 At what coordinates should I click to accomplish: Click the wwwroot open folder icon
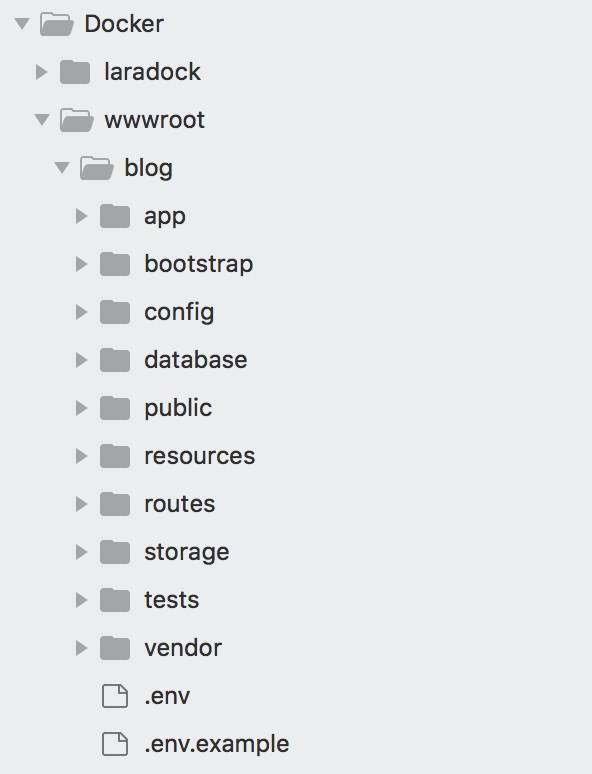76,120
